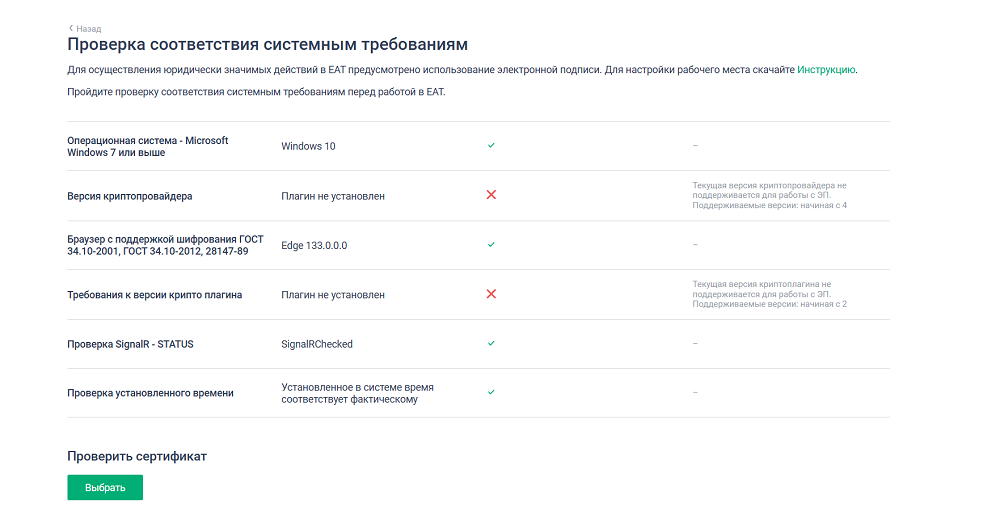The width and height of the screenshot is (1000, 511).
Task: Select the 'SignalRChecked' value text
Action: [x=317, y=344]
